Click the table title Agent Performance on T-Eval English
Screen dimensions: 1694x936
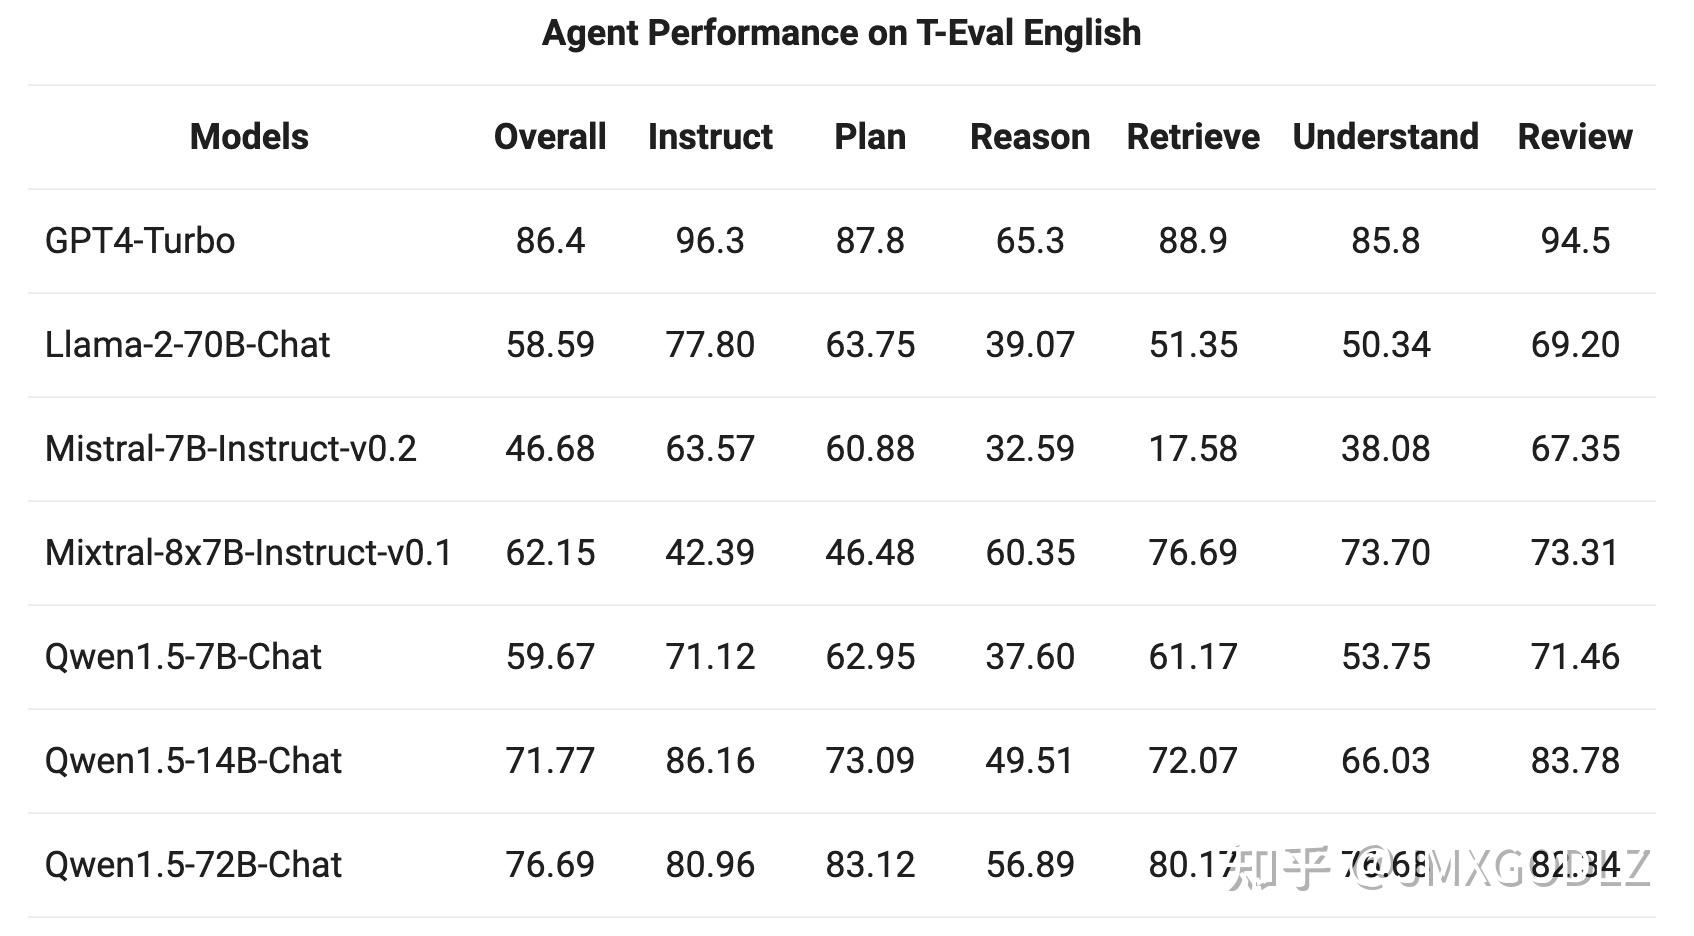841,33
